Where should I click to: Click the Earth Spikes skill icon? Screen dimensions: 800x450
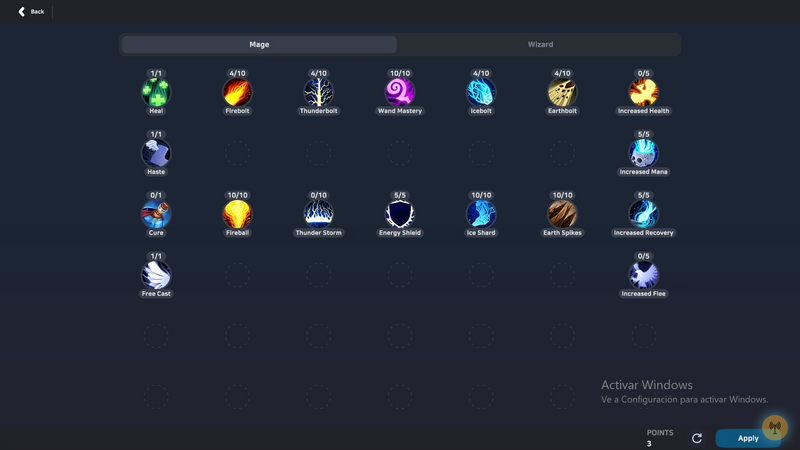pyautogui.click(x=562, y=214)
